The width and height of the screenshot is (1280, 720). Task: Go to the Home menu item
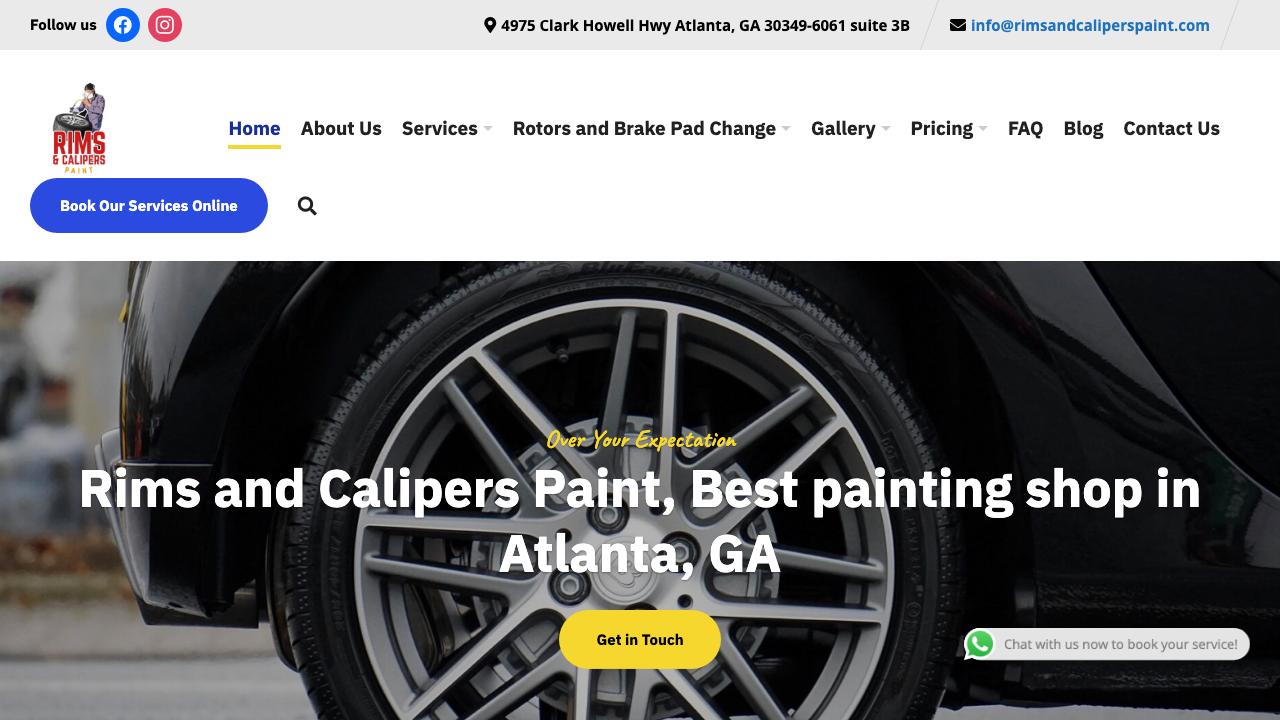(254, 128)
